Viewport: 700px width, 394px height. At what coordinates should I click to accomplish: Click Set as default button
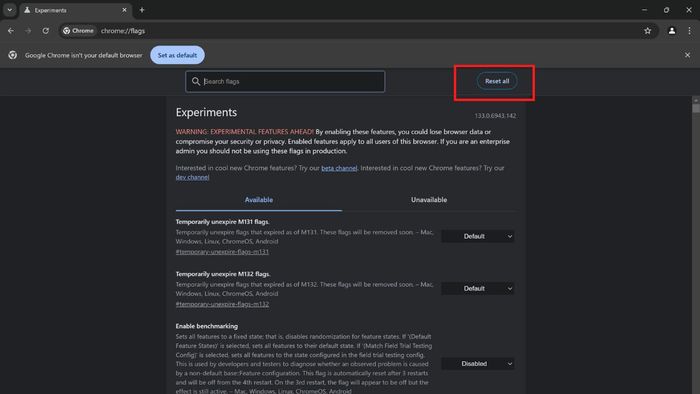(x=177, y=55)
